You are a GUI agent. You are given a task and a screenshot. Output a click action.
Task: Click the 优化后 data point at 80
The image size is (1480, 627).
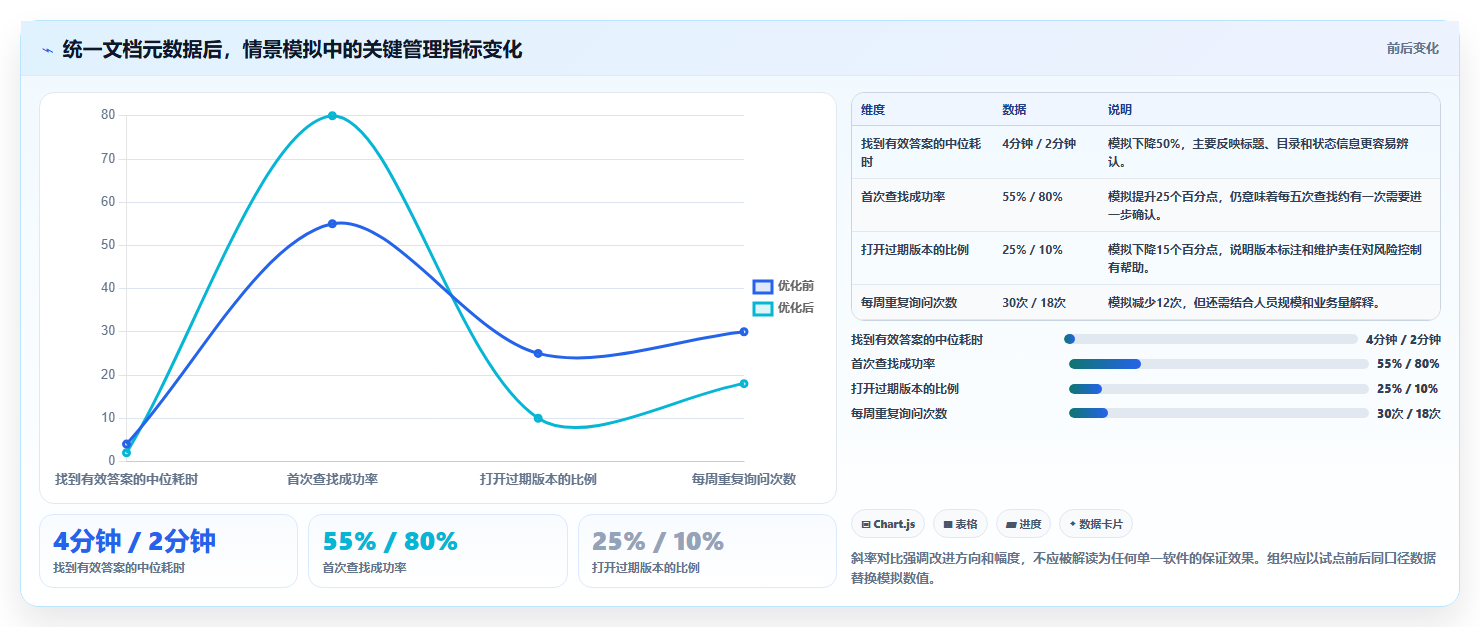click(x=332, y=116)
